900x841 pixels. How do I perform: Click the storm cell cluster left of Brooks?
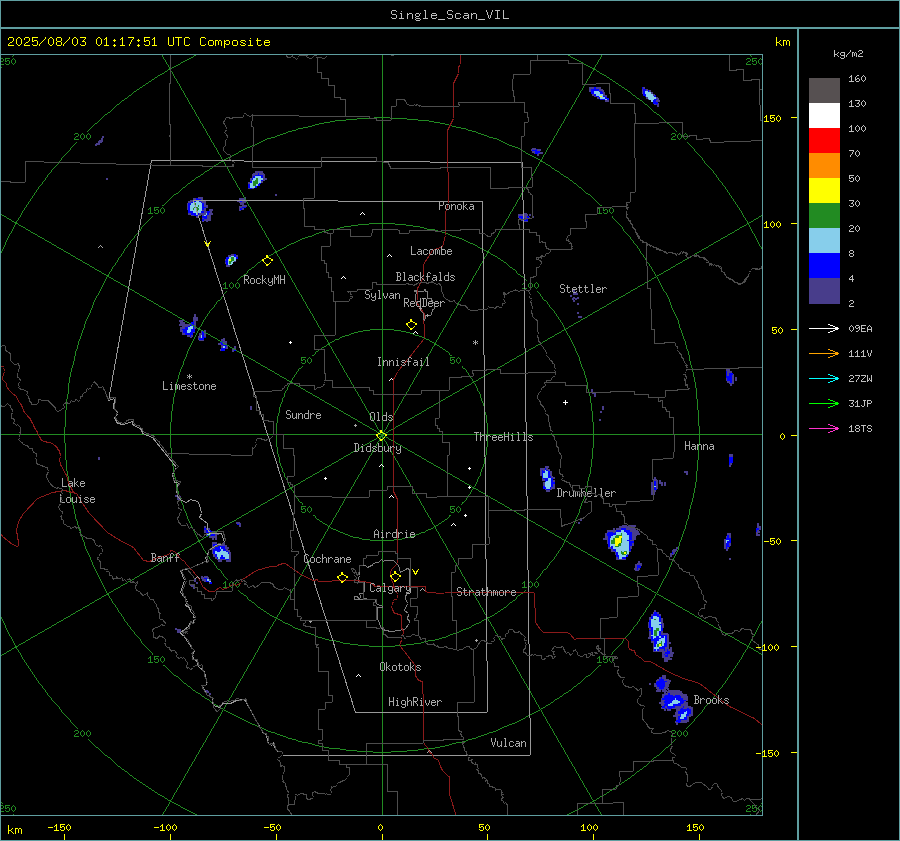pyautogui.click(x=674, y=700)
